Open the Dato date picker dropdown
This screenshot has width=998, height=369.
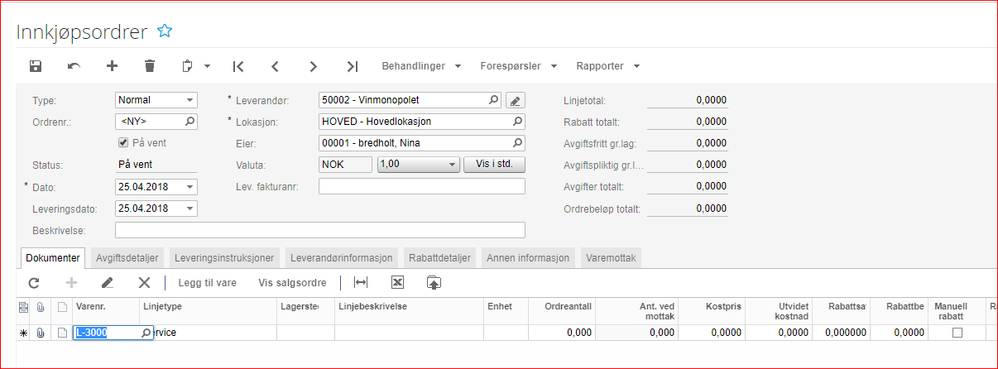pos(190,187)
